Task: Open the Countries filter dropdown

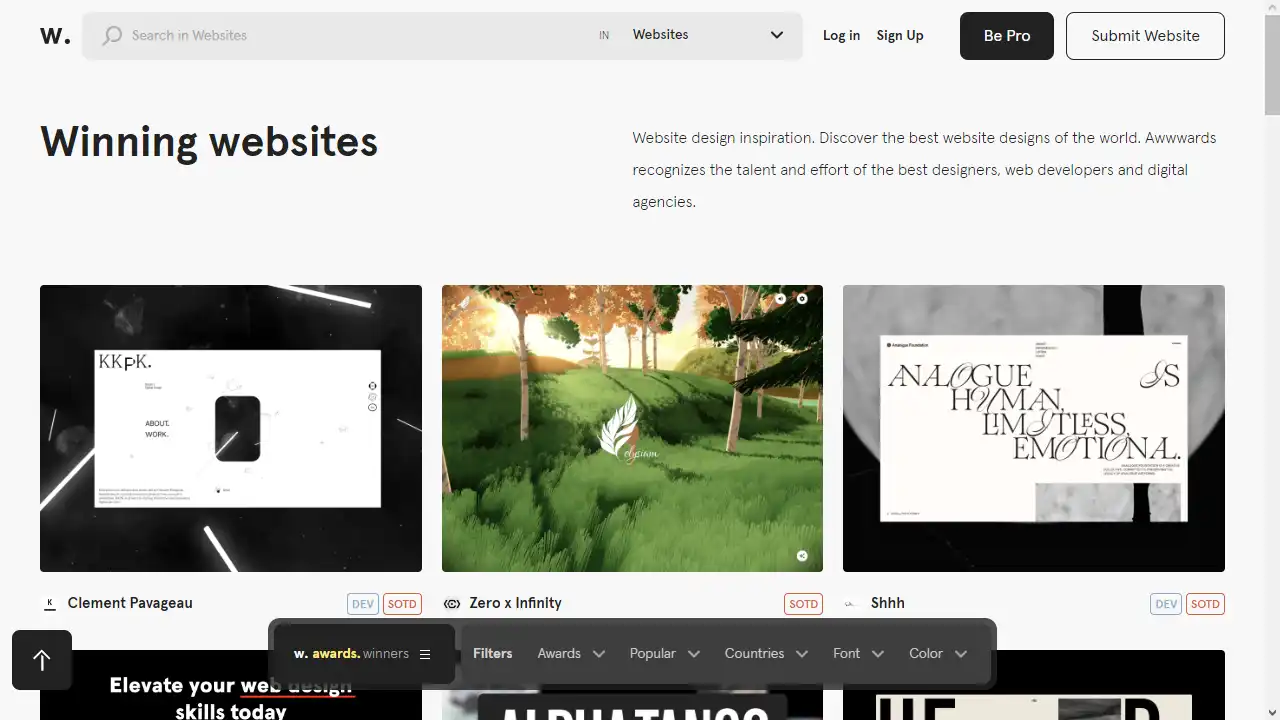Action: coord(765,653)
